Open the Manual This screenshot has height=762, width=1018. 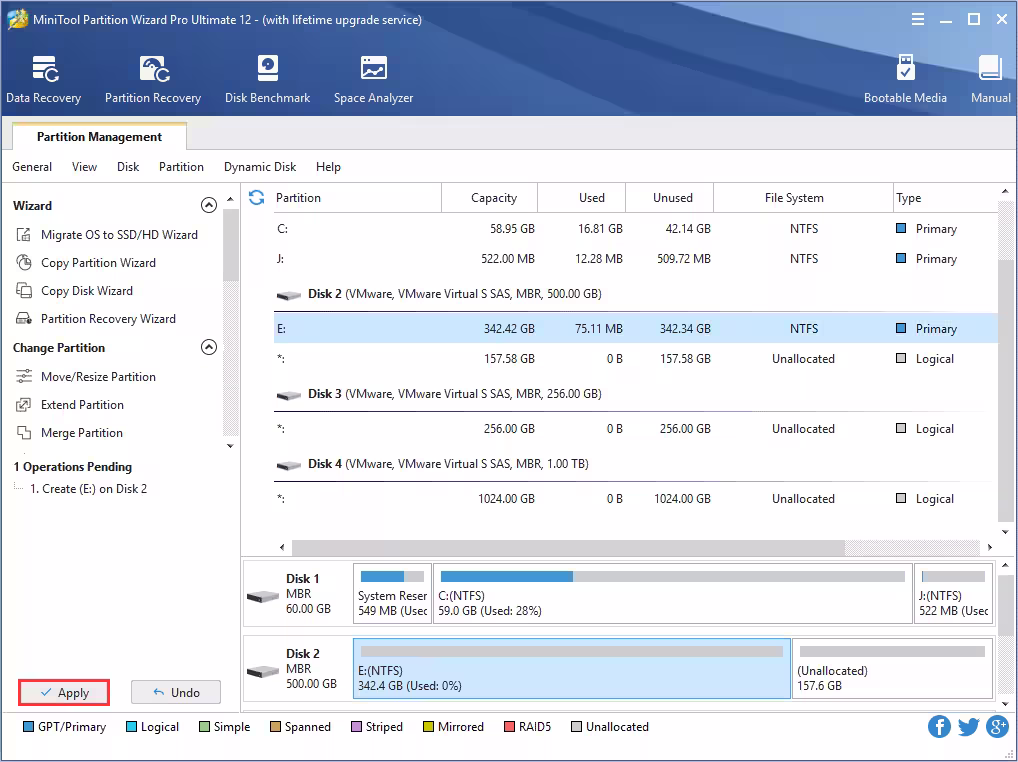pos(991,79)
